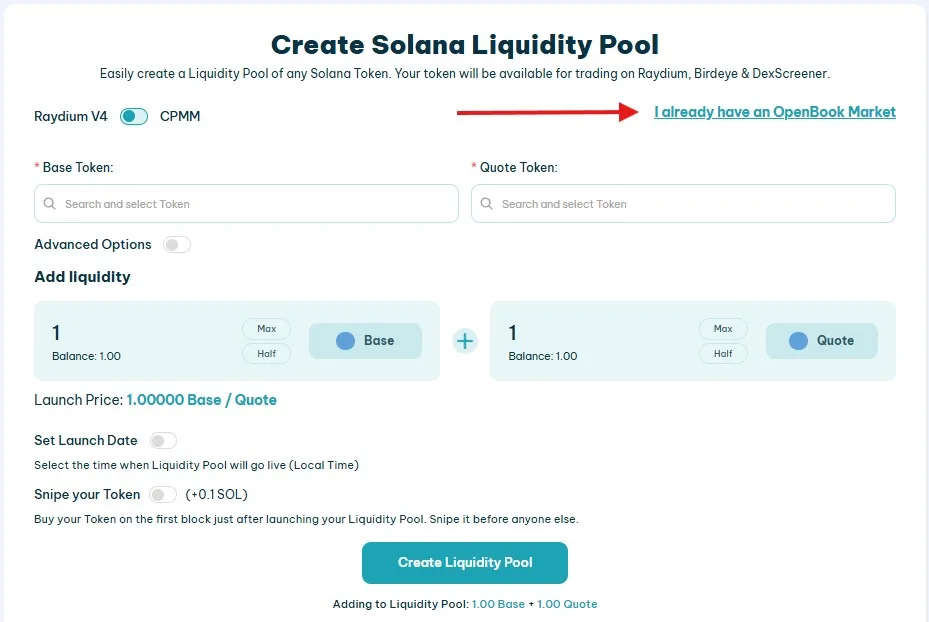Enable Set Launch Date
This screenshot has width=929, height=622.
click(162, 440)
